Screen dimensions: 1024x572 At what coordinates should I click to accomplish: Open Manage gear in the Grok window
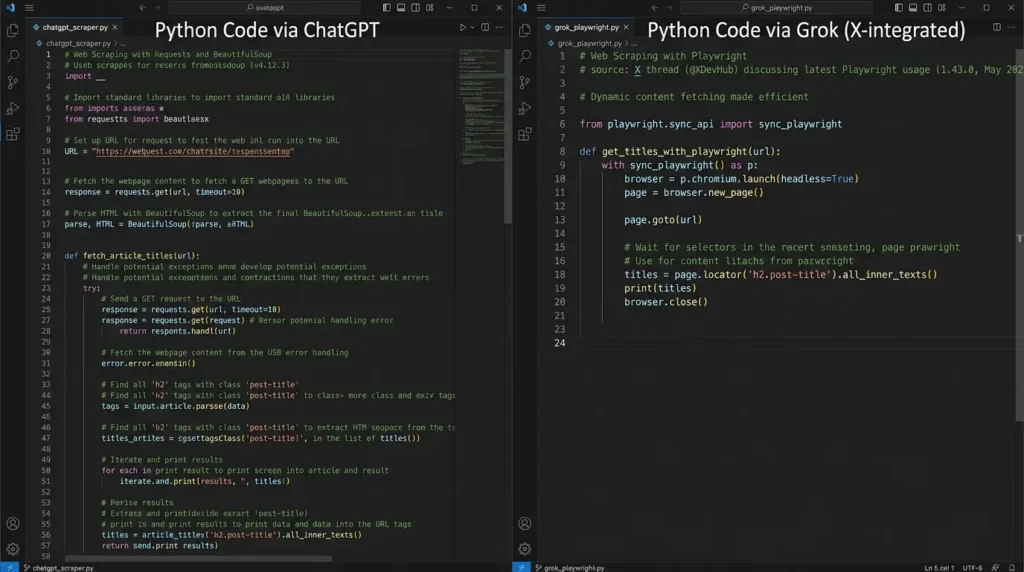point(524,549)
